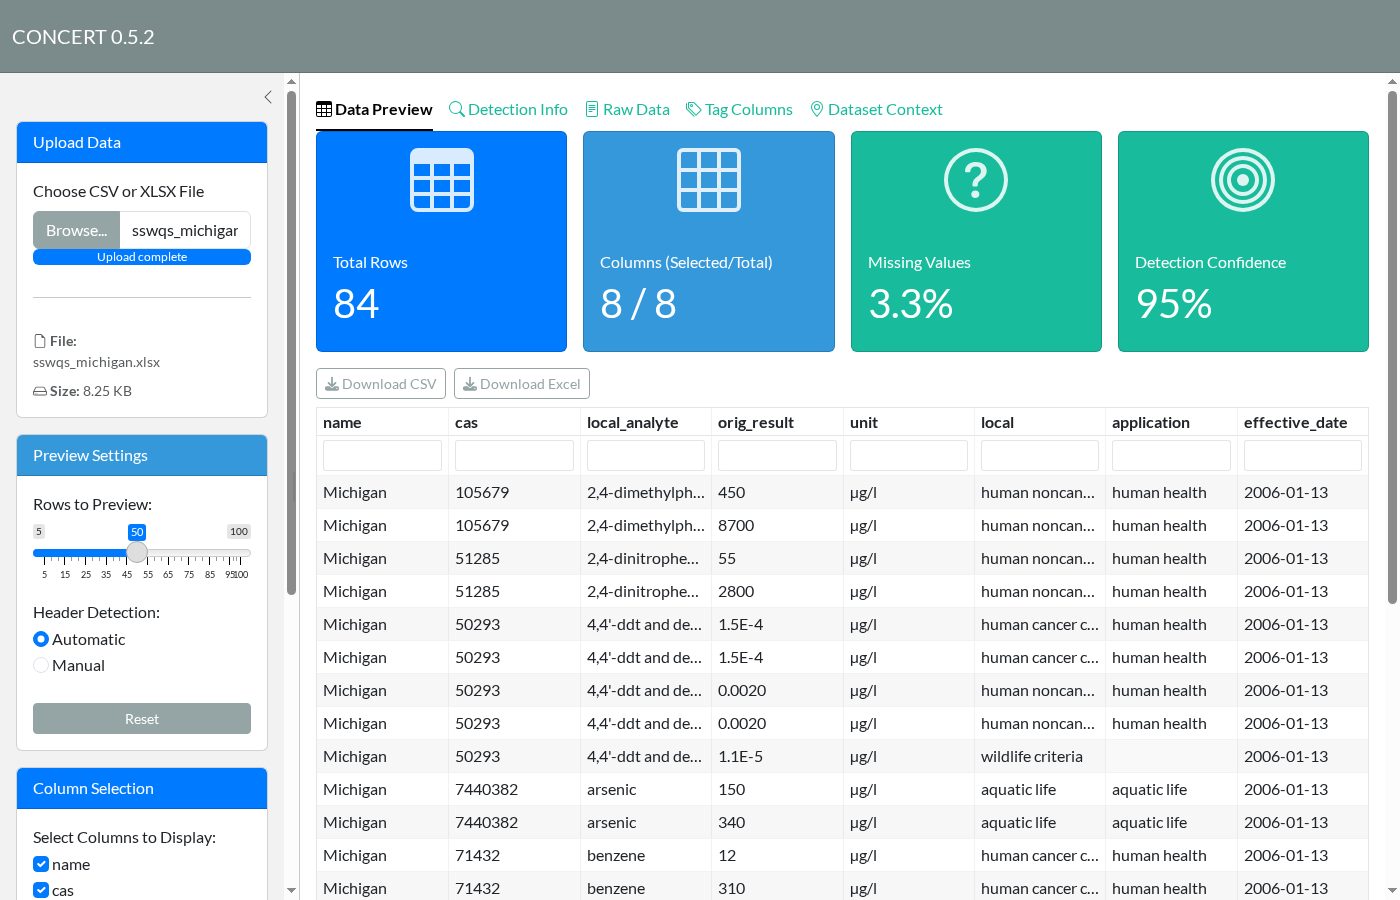Sort by the application column header

click(1171, 422)
